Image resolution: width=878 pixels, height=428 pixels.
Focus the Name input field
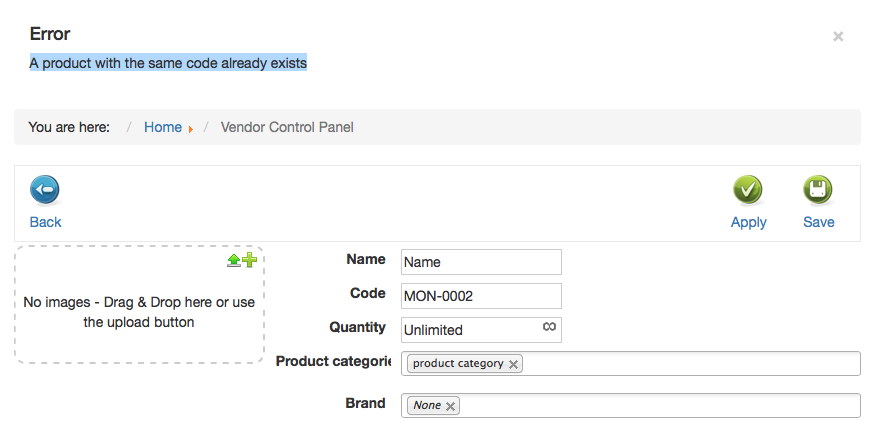pyautogui.click(x=481, y=262)
